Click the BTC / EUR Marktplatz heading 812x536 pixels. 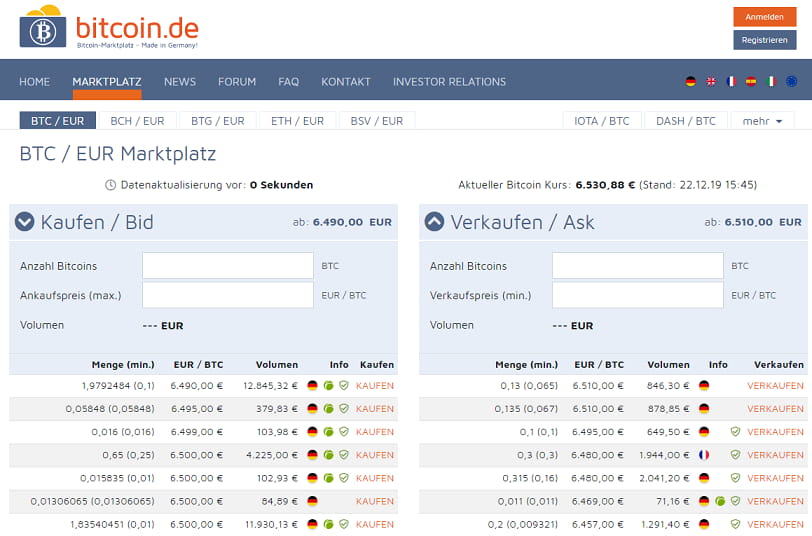coord(118,154)
